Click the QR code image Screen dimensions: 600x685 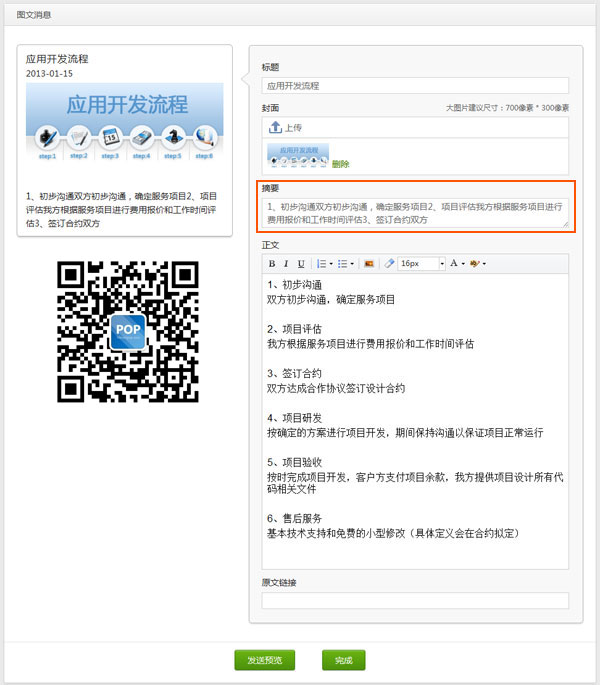pos(128,332)
